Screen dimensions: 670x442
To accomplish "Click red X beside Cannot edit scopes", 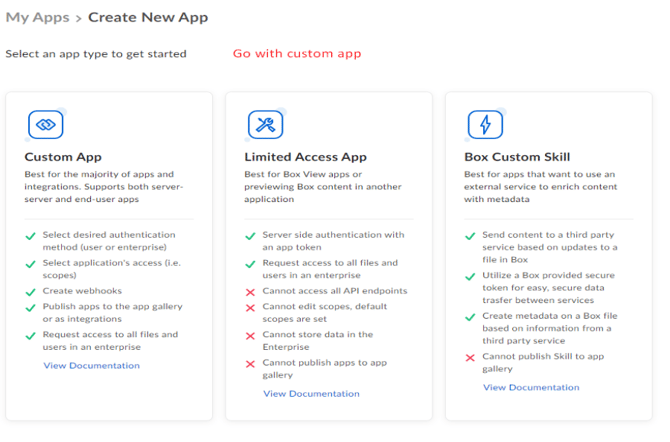I will click(250, 307).
